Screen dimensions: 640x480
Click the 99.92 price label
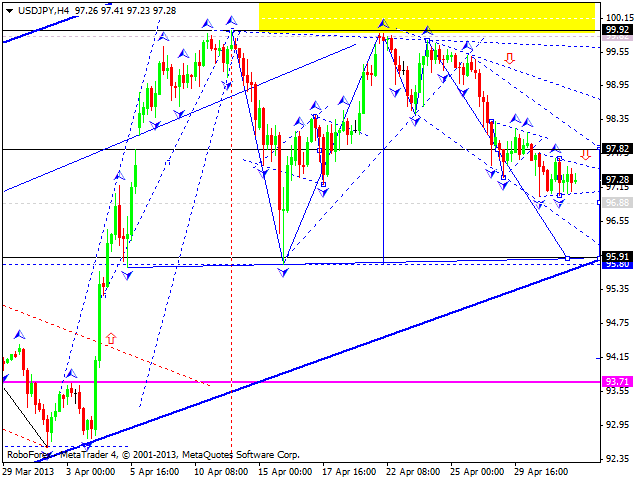(x=618, y=30)
